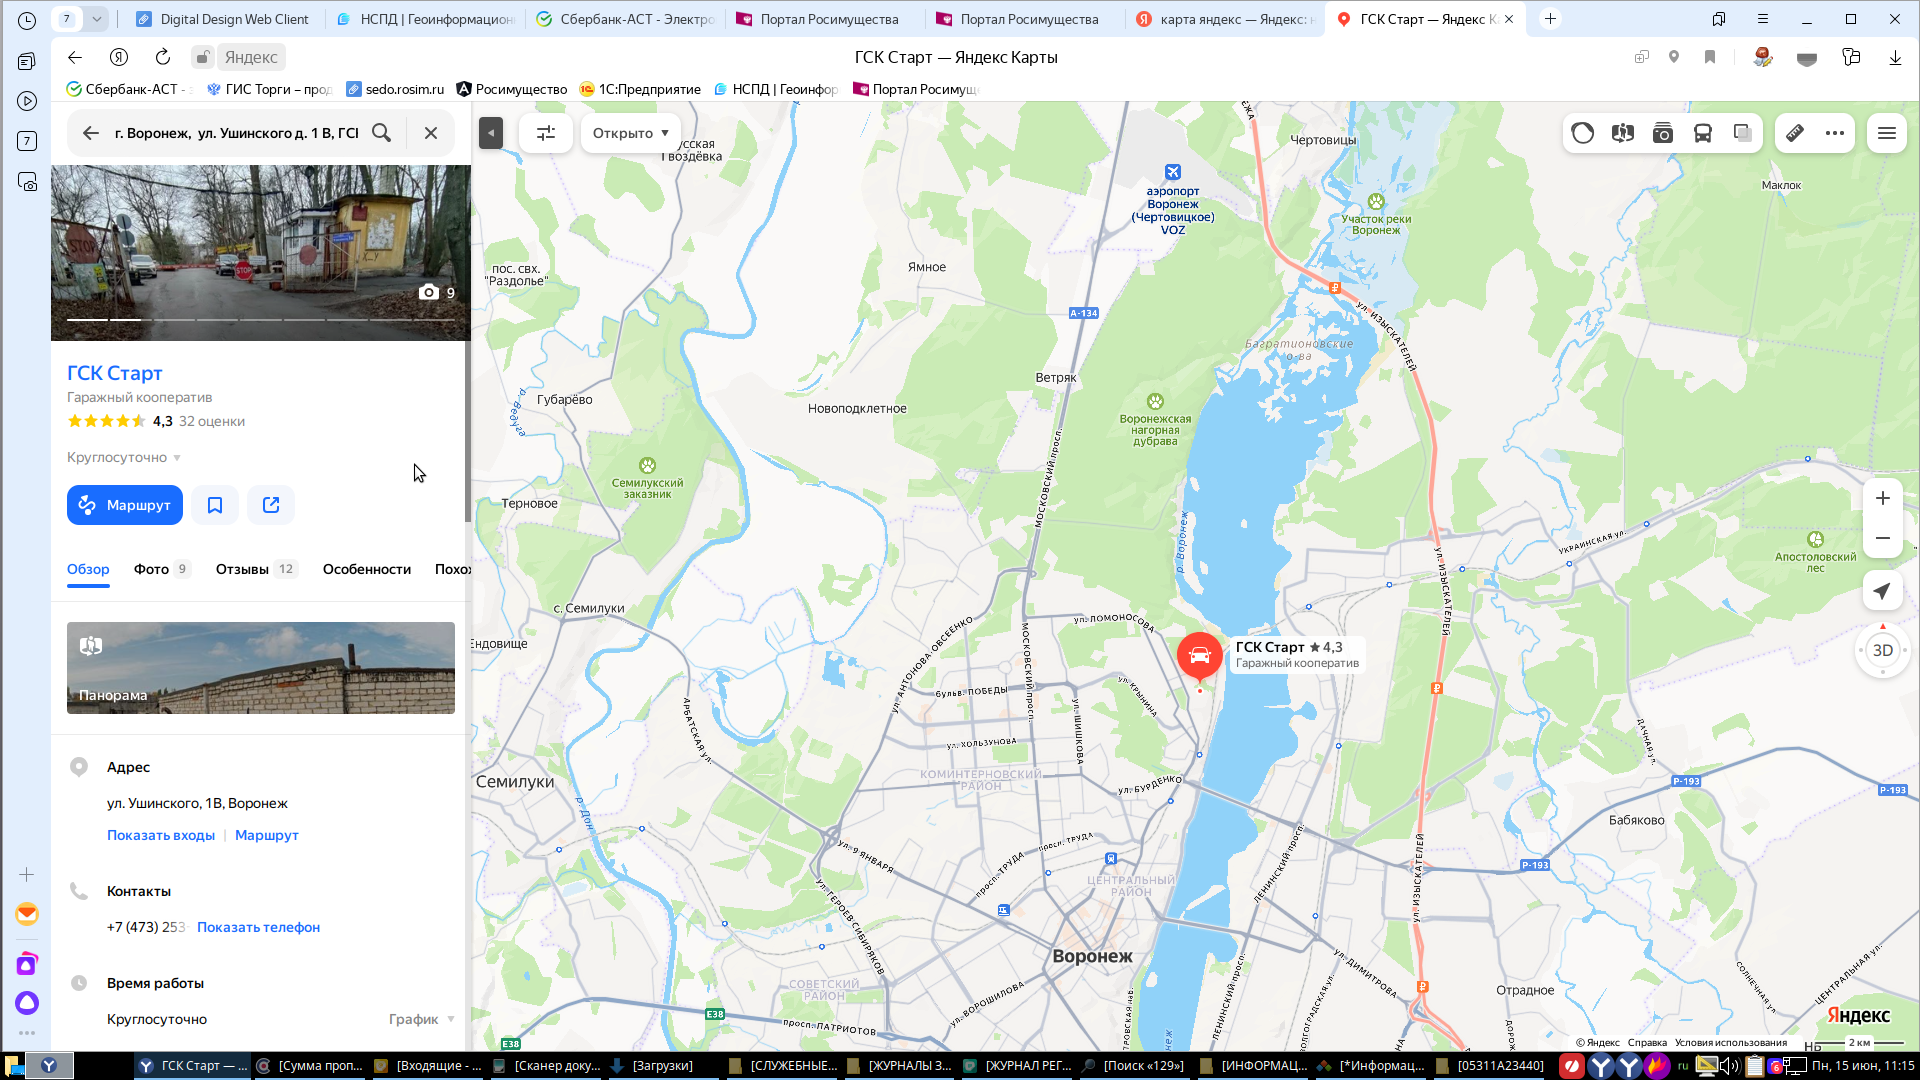
Task: Open 'Росимущество' bookmark
Action: coord(512,89)
